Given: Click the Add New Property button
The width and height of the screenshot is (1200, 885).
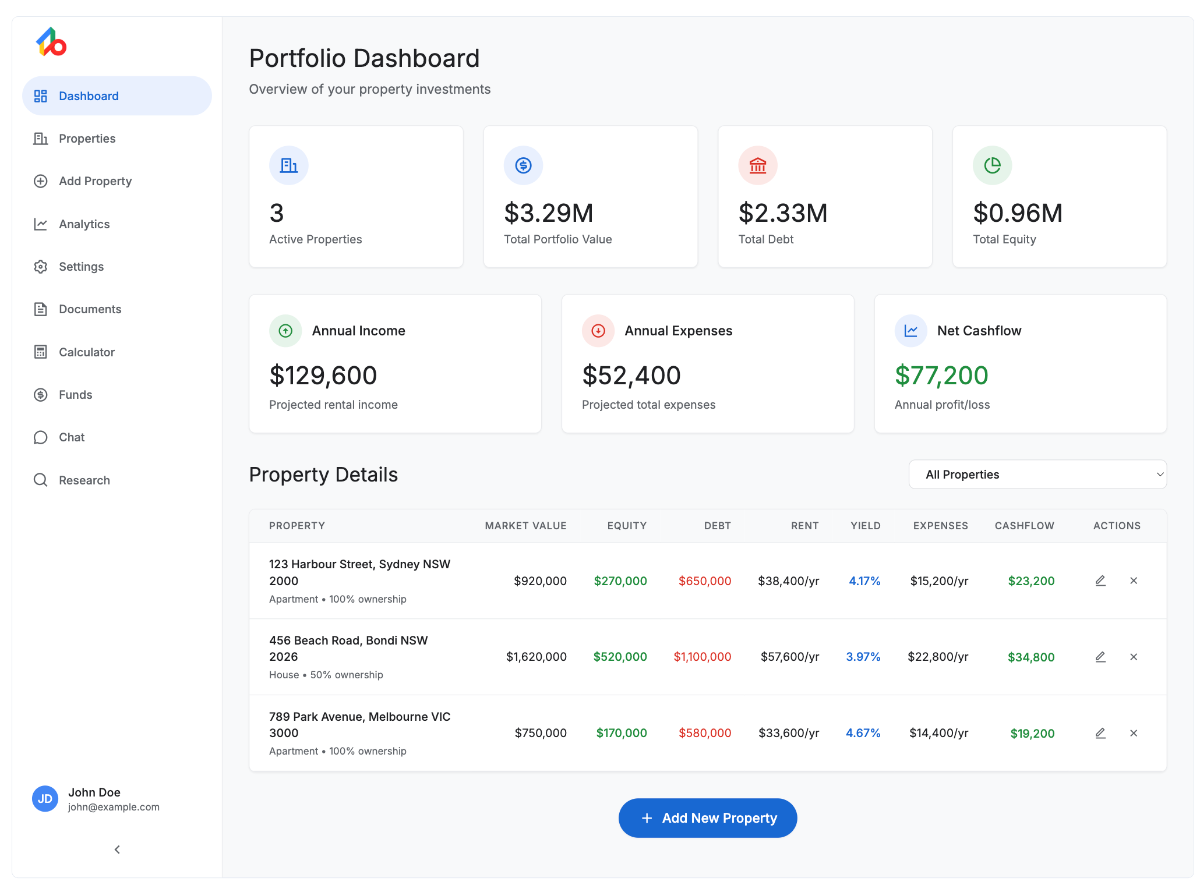Looking at the screenshot, I should point(707,818).
